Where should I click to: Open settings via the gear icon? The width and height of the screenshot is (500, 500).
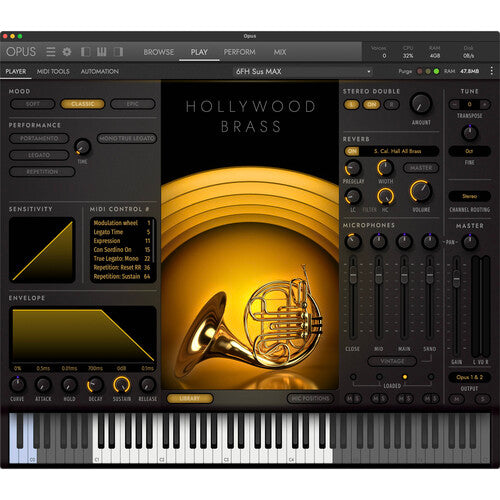[67, 52]
